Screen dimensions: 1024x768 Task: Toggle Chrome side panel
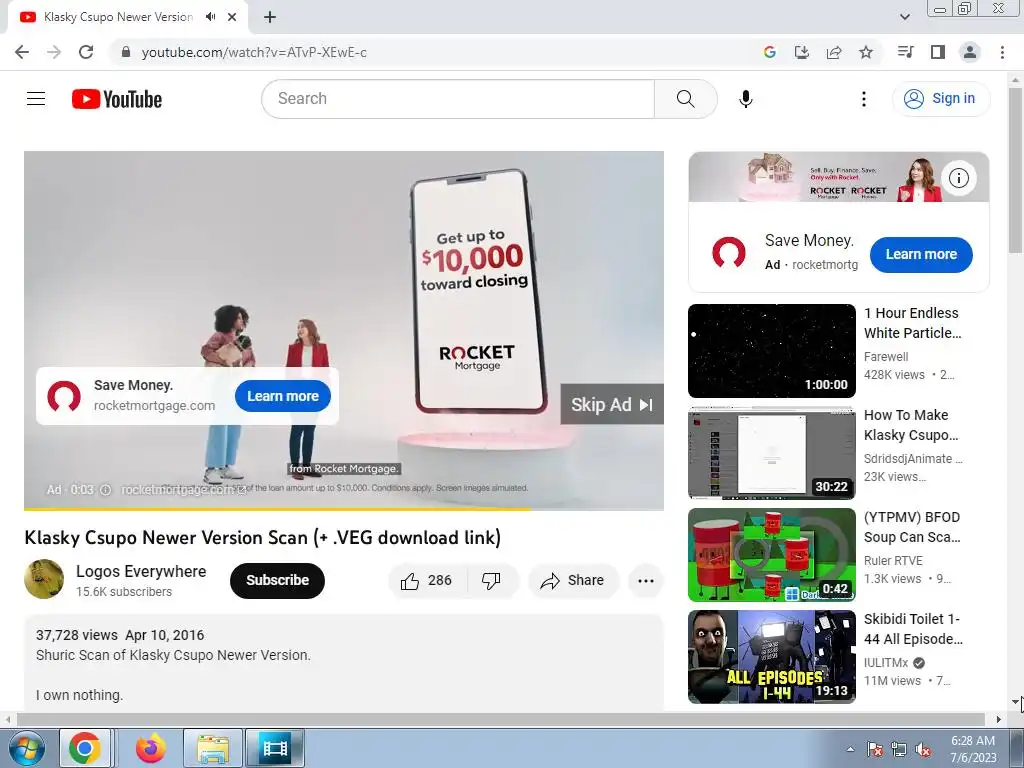tap(938, 52)
